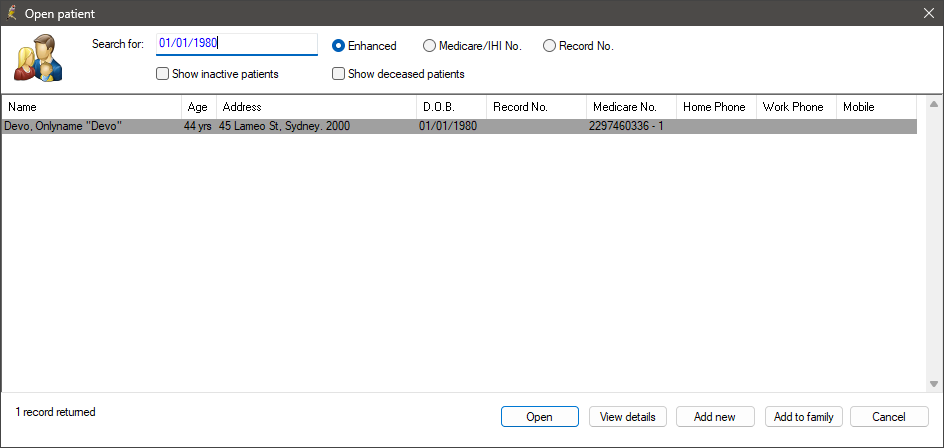Screen dimensions: 944x448
Task: Select the Enhanced search radio button
Action: coord(364,46)
